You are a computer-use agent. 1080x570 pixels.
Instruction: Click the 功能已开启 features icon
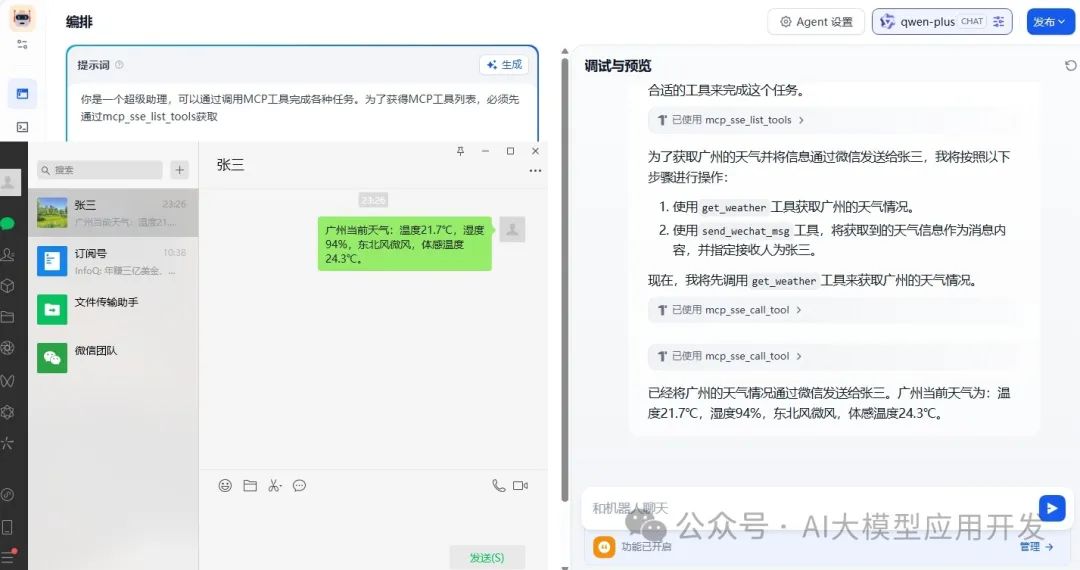[x=604, y=547]
